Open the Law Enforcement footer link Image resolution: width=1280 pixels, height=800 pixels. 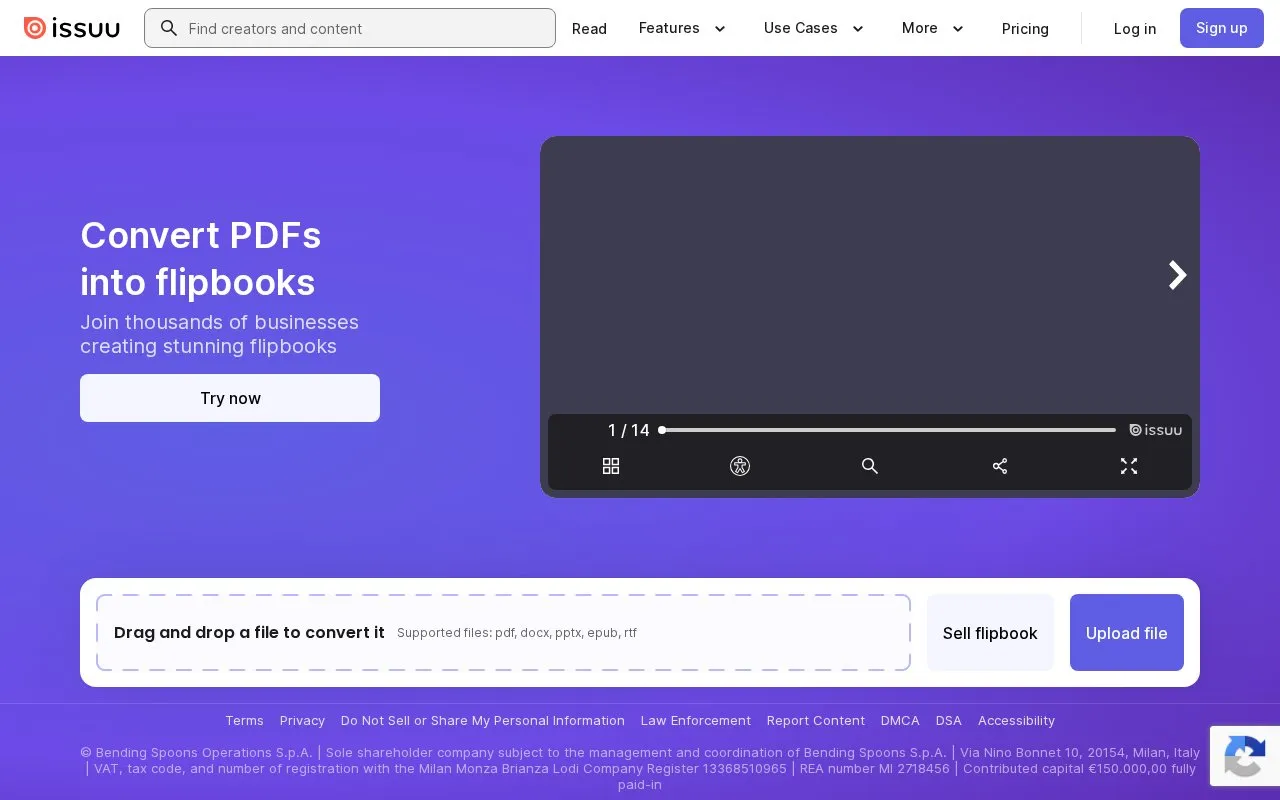coord(696,721)
